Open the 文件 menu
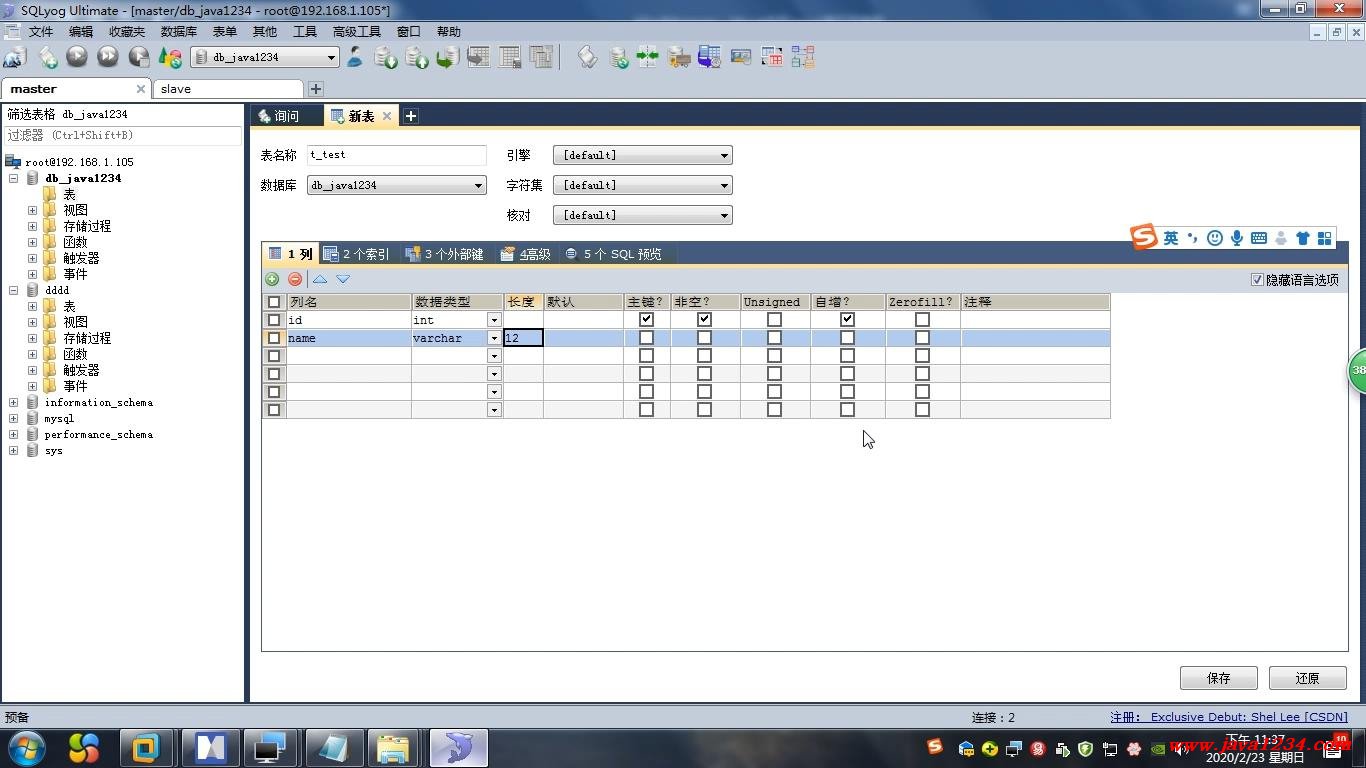Image resolution: width=1366 pixels, height=768 pixels. tap(41, 32)
